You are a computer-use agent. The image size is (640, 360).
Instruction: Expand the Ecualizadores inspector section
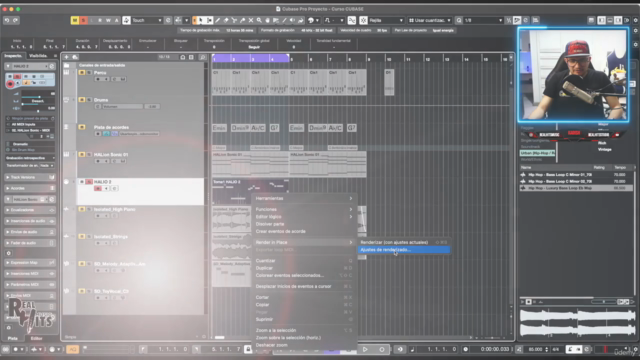click(30, 210)
